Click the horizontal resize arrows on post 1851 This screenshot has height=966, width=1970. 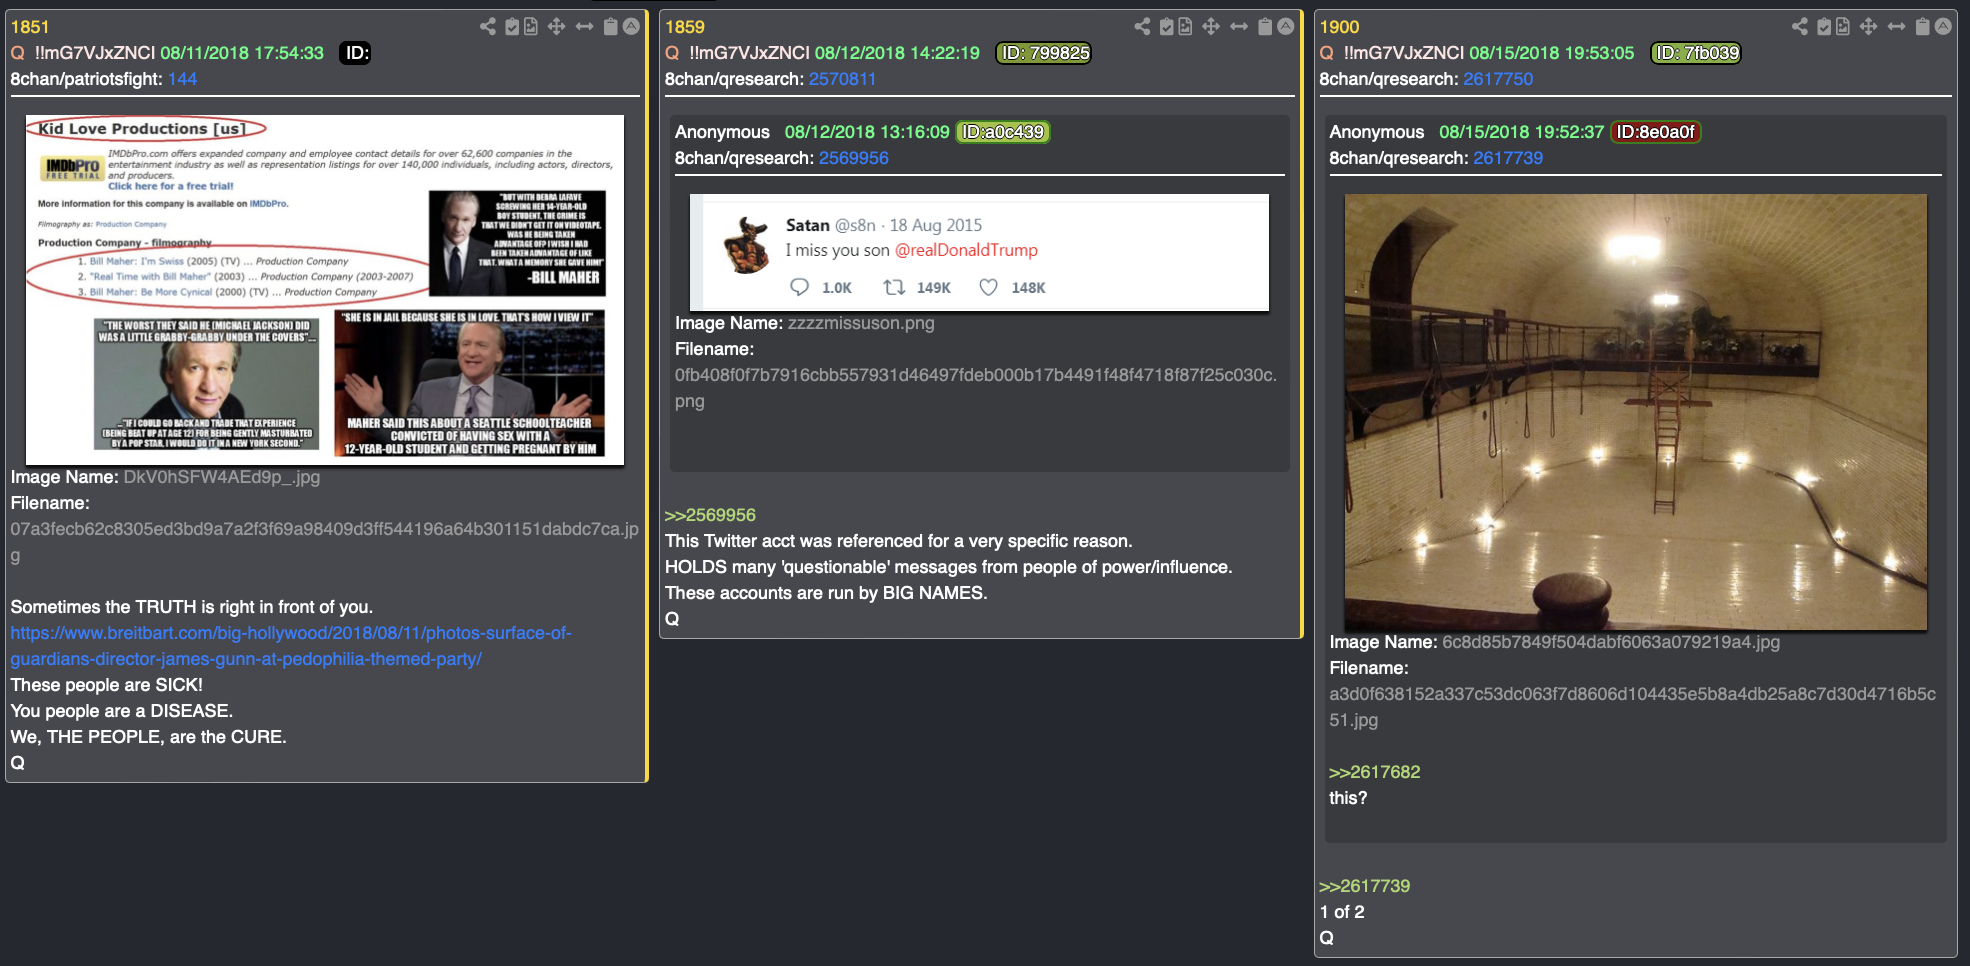point(584,26)
